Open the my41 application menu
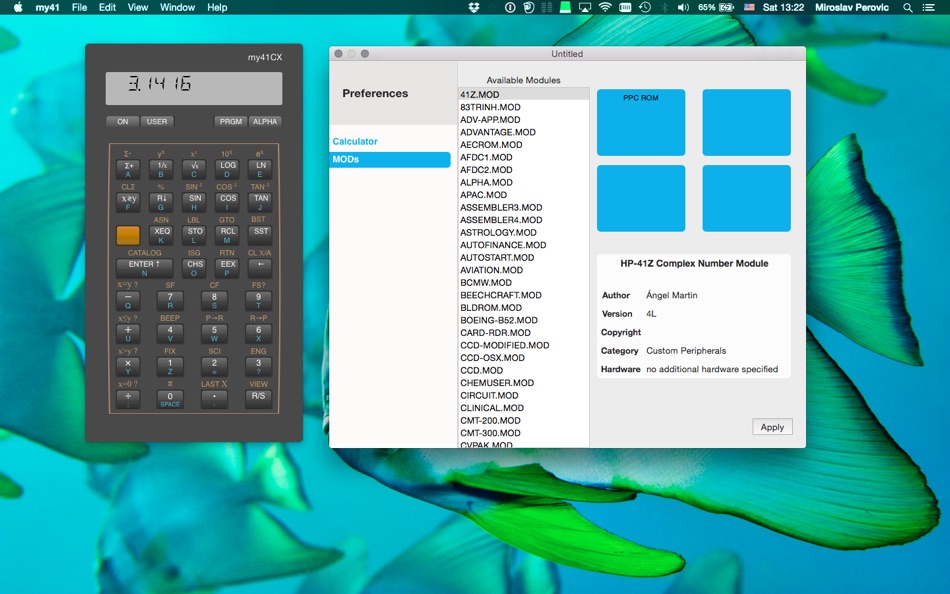This screenshot has height=594, width=950. coord(47,7)
